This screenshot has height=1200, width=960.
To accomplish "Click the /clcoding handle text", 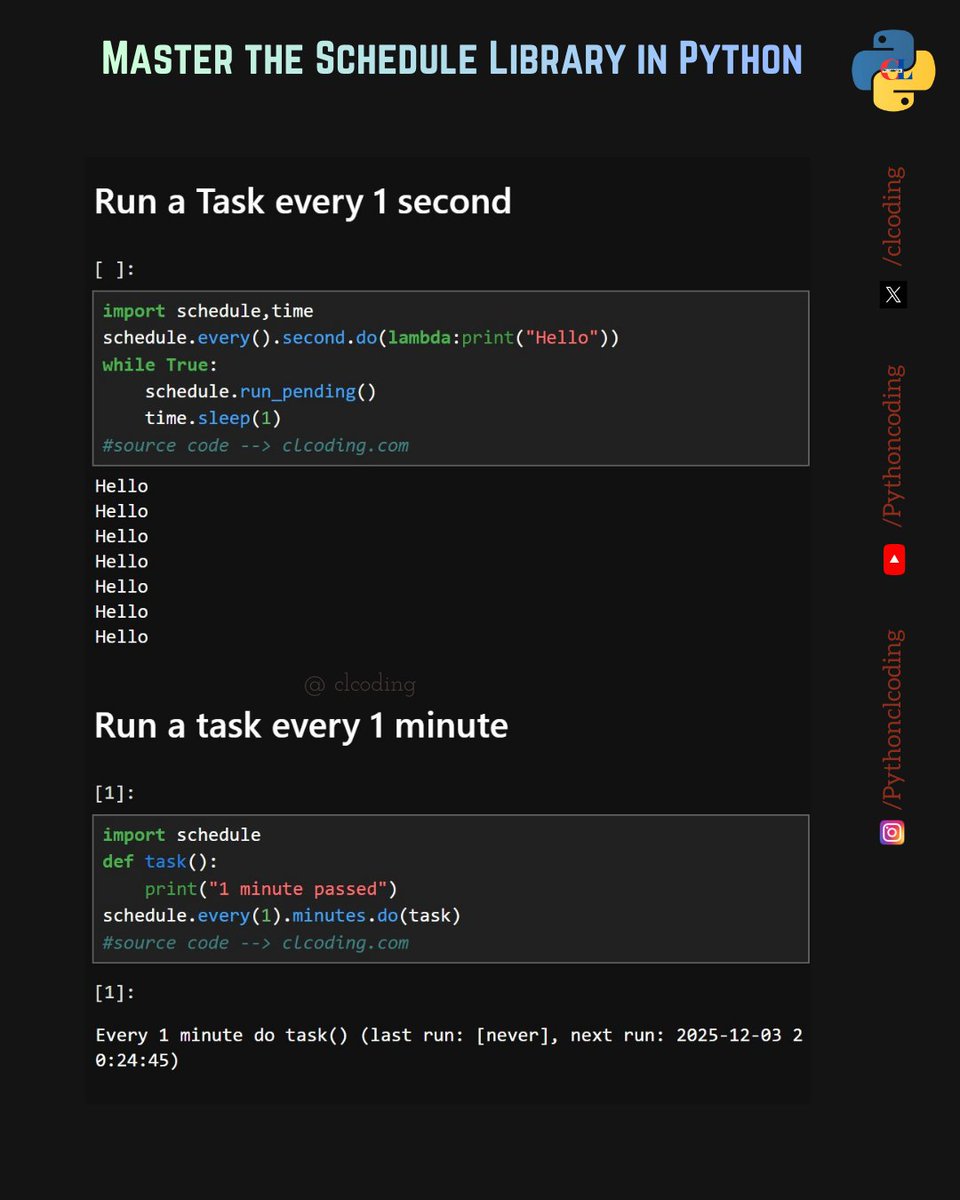I will coord(893,216).
